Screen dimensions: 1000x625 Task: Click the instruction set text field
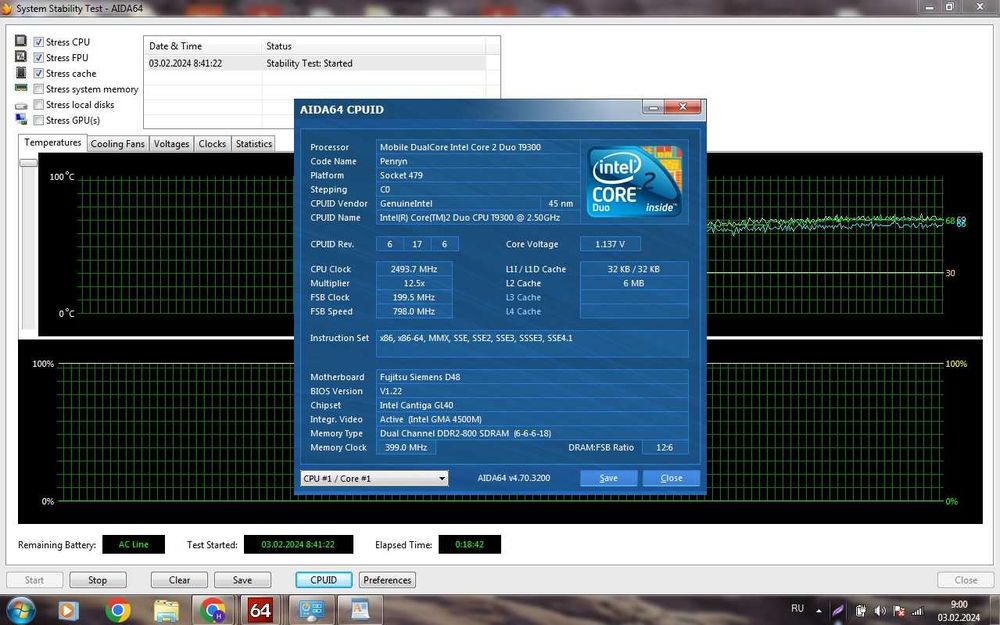[x=533, y=344]
